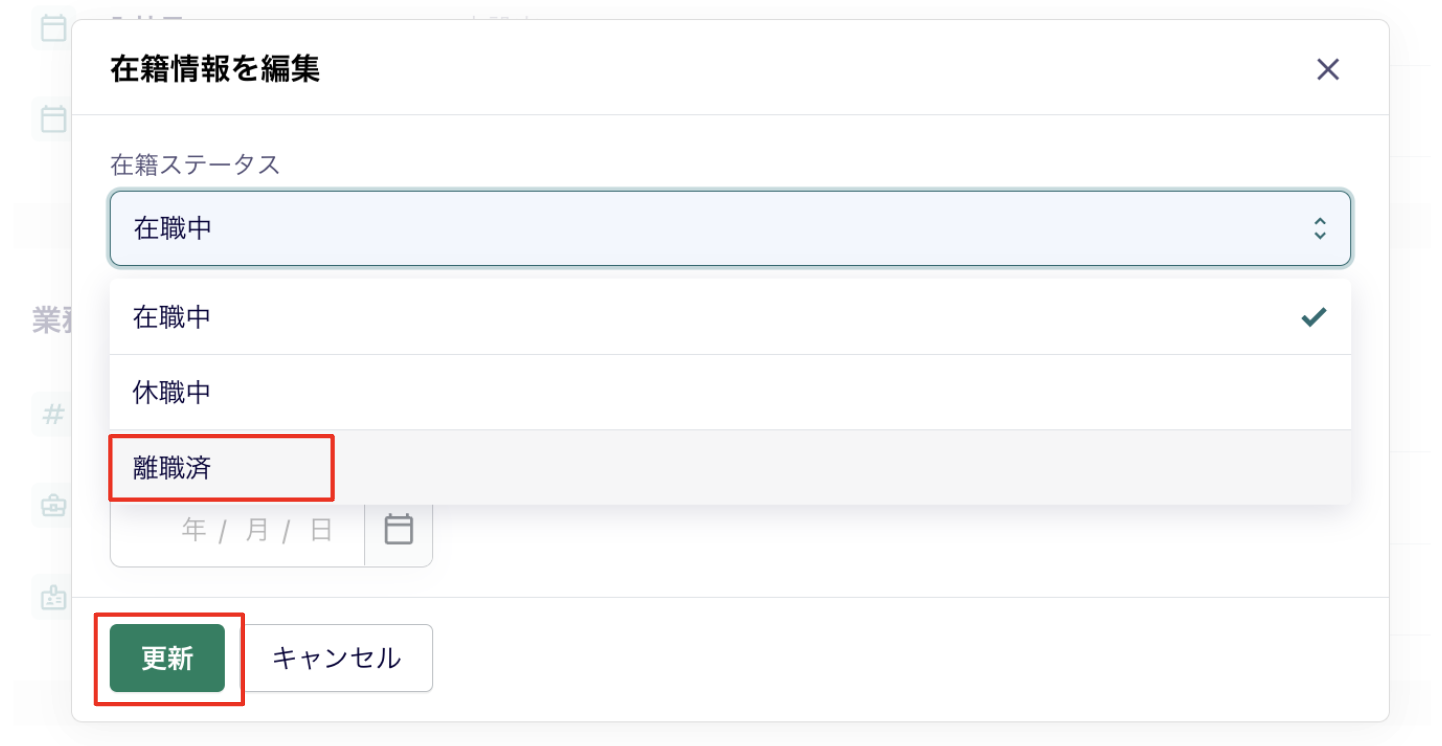This screenshot has width=1442, height=746.
Task: Toggle the status selector up-down chevrons
Action: pos(1320,228)
